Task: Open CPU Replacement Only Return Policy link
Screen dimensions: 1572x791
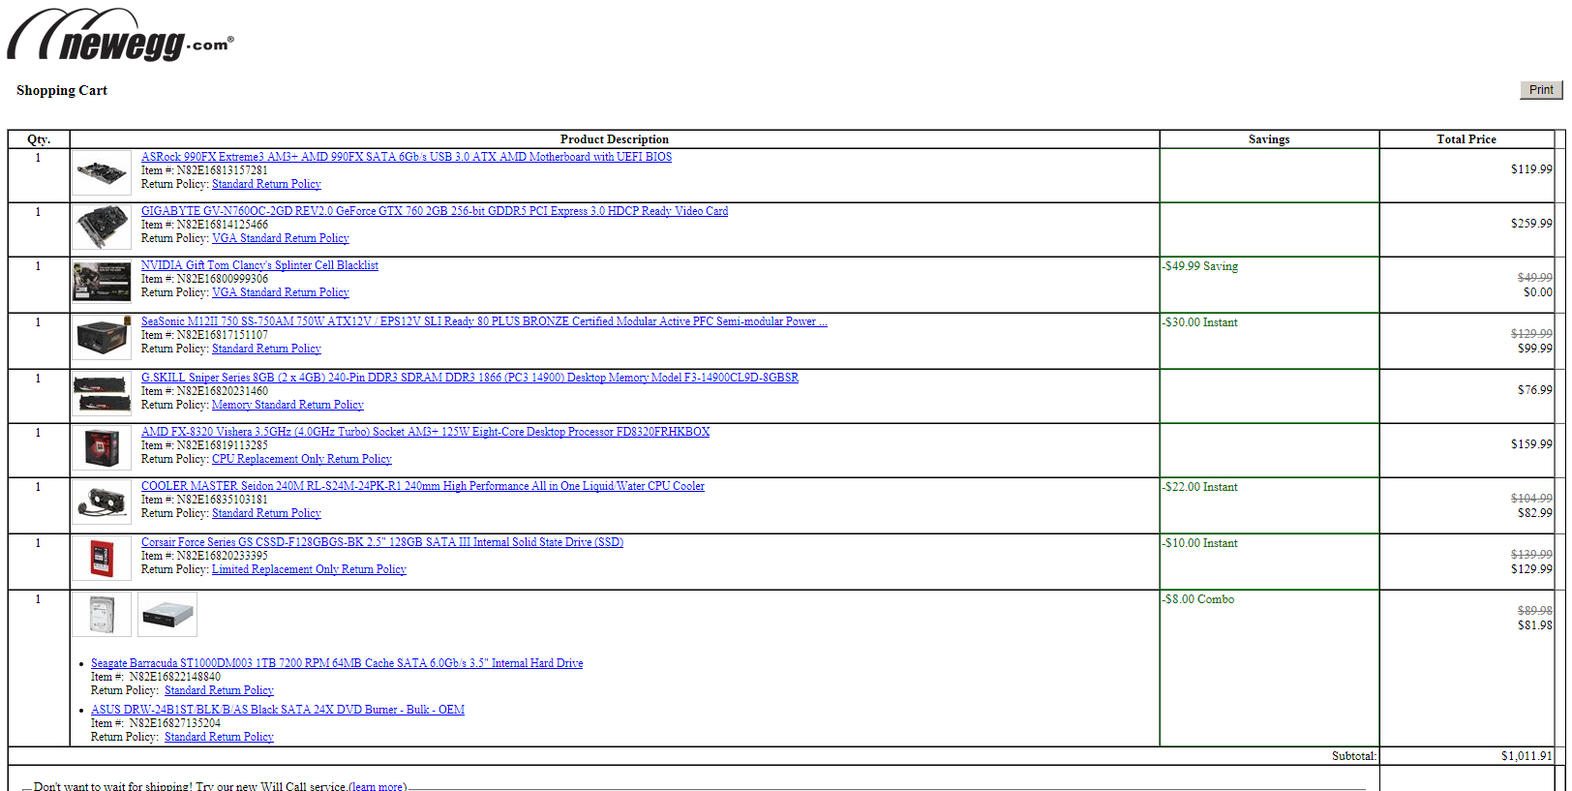Action: 302,458
